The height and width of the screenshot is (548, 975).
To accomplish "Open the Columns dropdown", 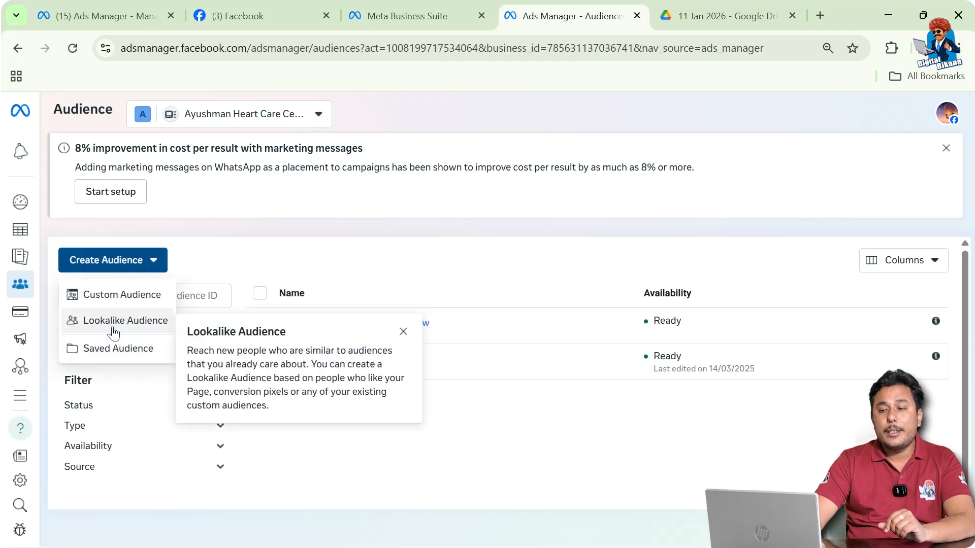I will [x=903, y=260].
